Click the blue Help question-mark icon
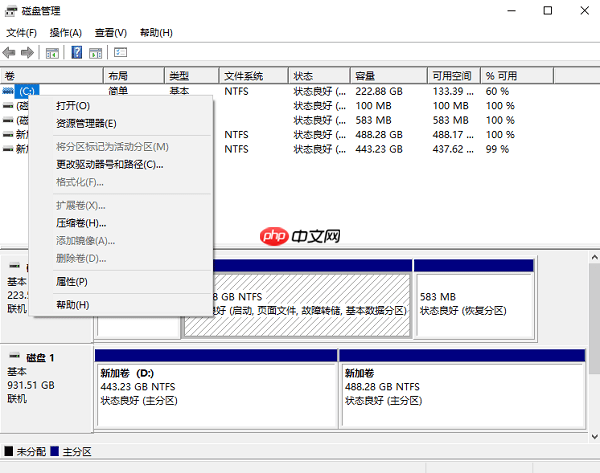Screen dimensions: 600x473 (77, 52)
